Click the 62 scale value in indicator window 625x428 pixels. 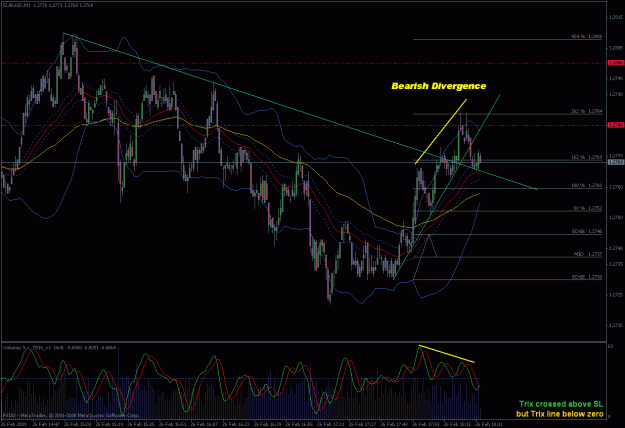click(611, 346)
